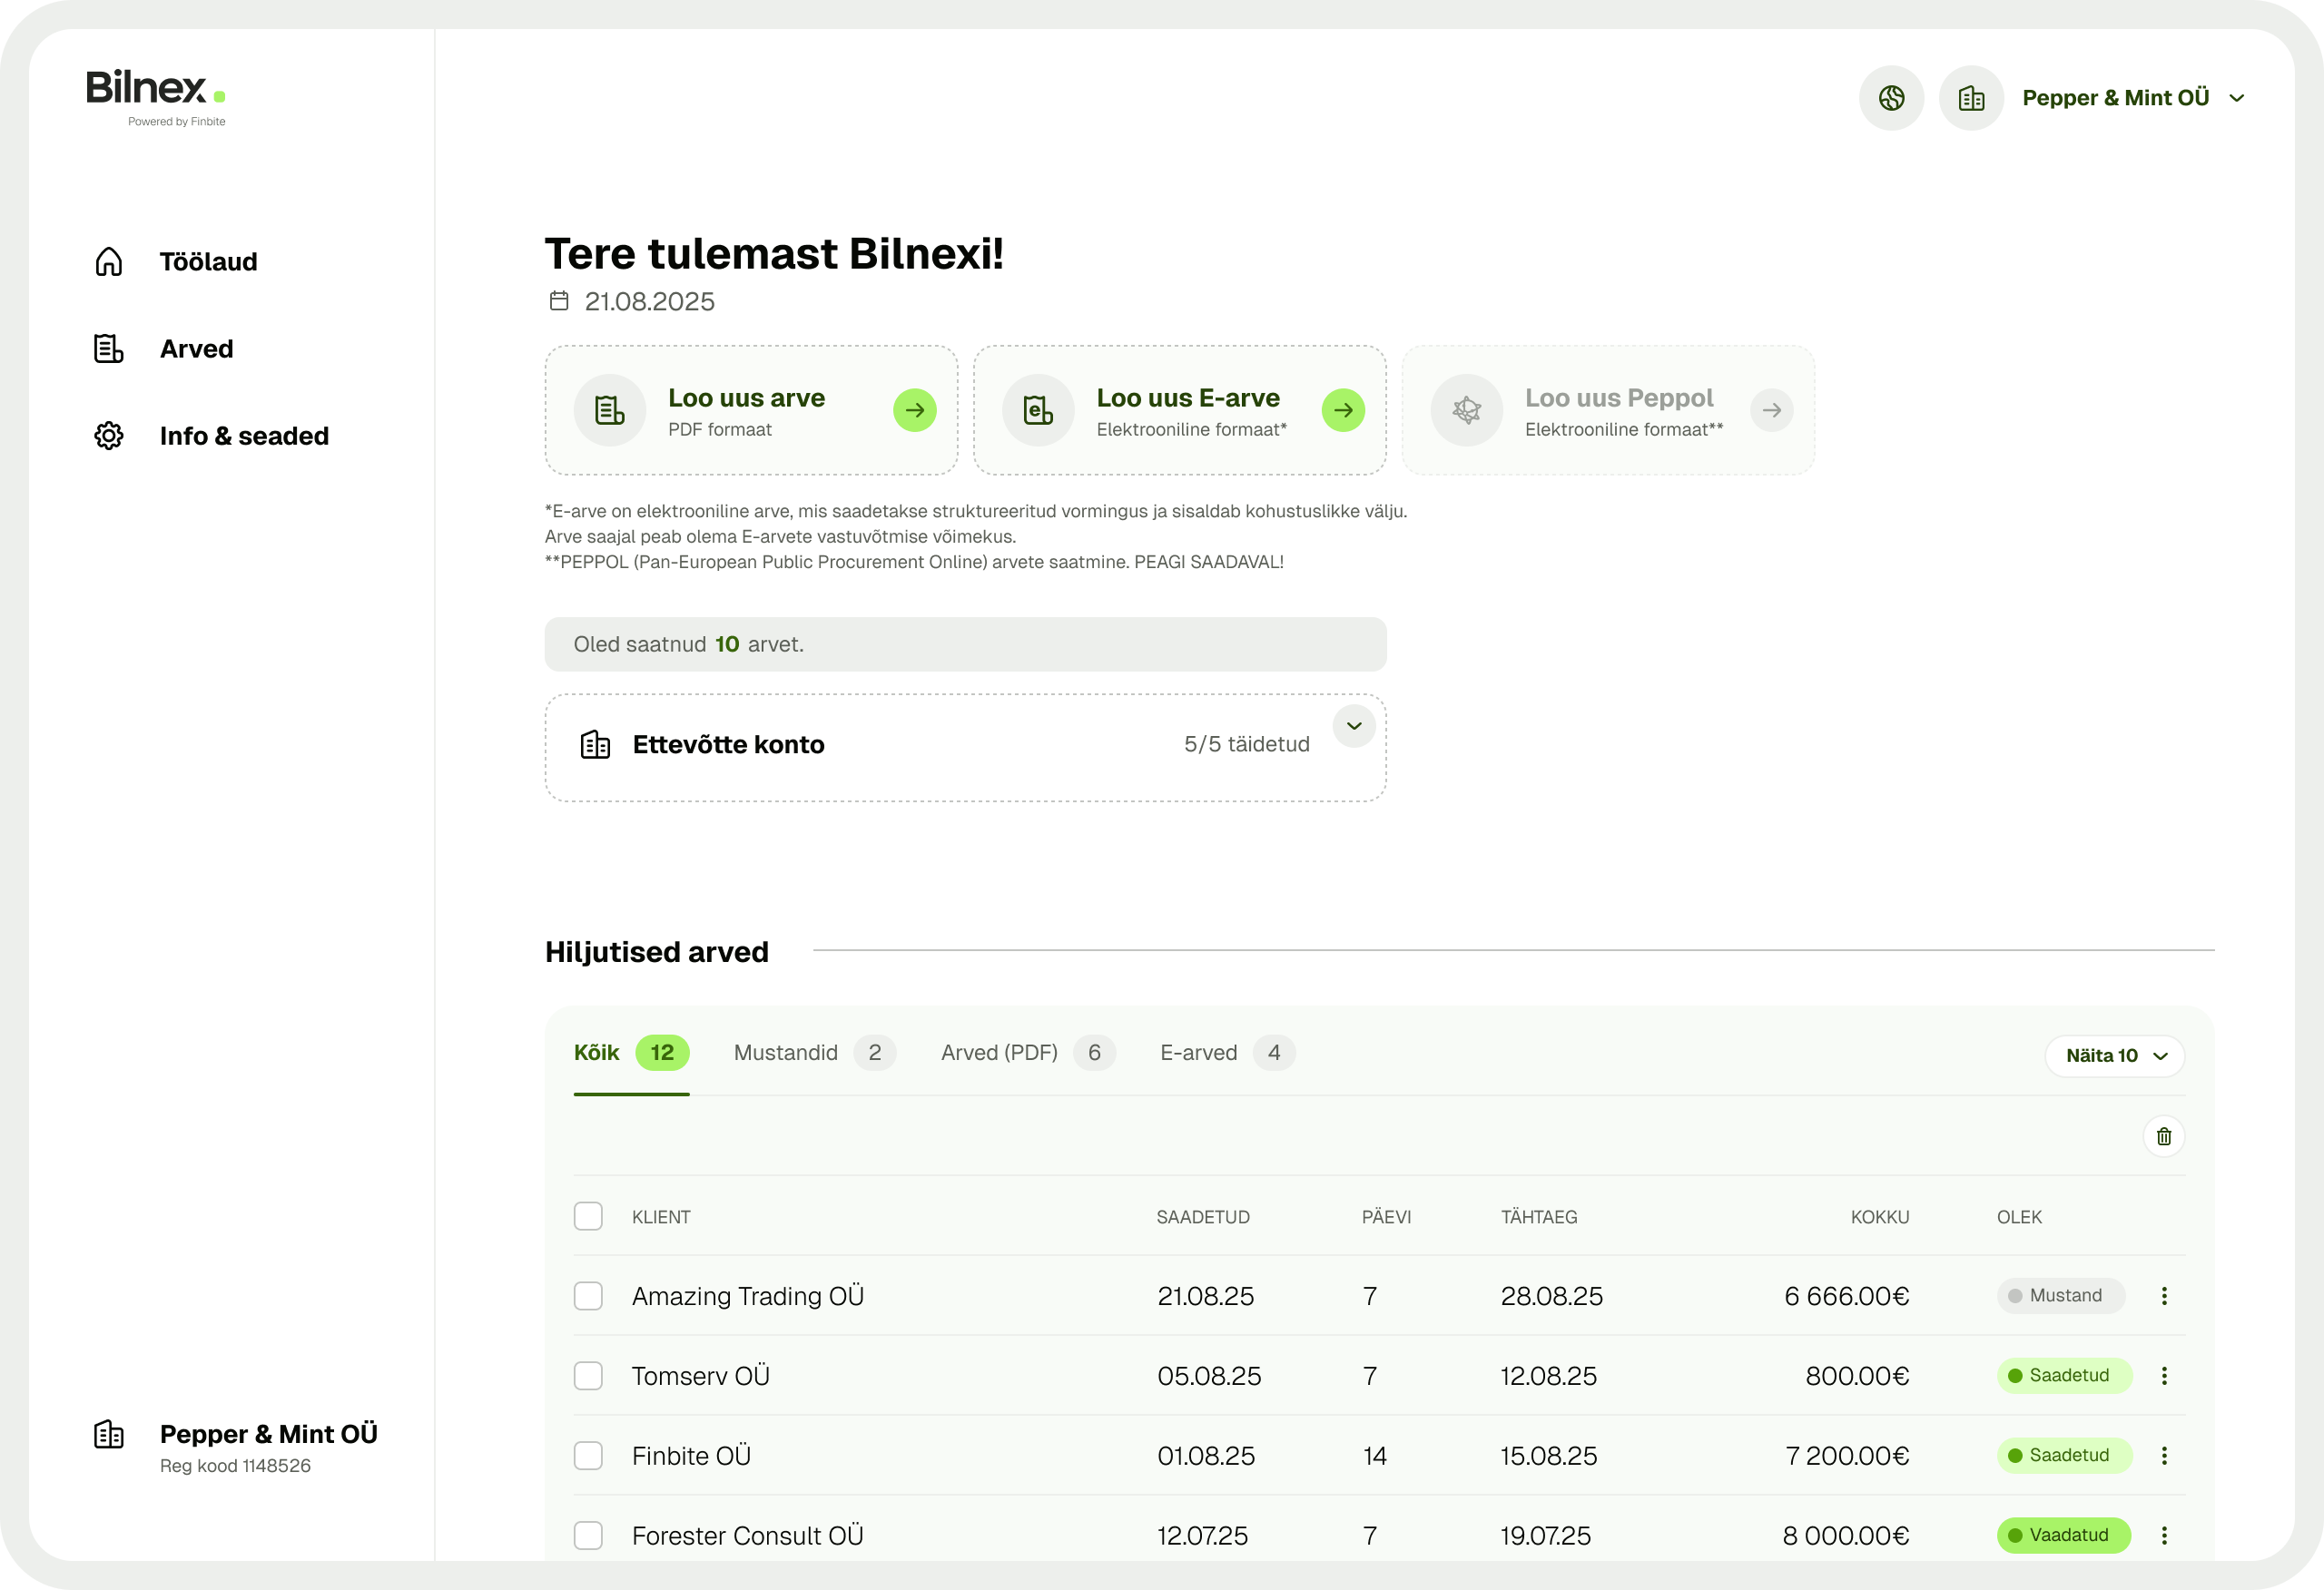The image size is (2324, 1590).
Task: Click the trash delete icon
Action: (2164, 1137)
